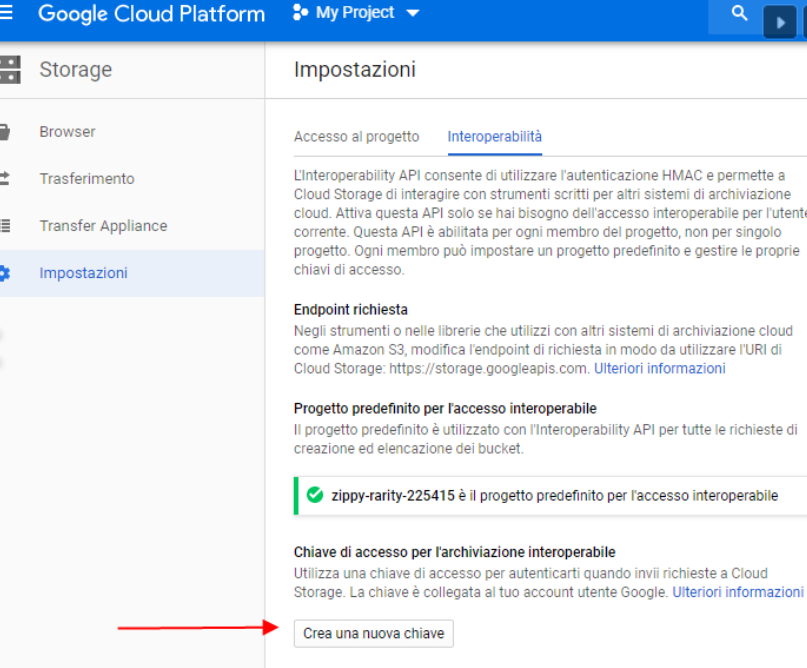This screenshot has width=807, height=668.
Task: Switch to Accesso al progetto tab
Action: pos(356,137)
